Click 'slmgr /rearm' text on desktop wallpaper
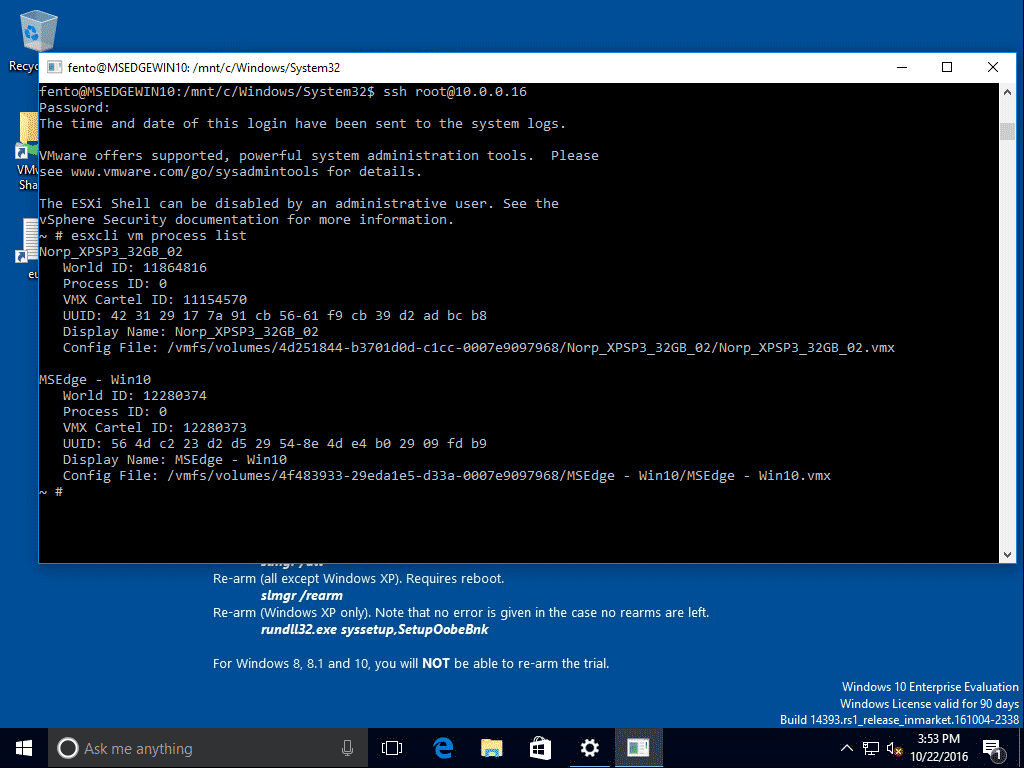Image resolution: width=1024 pixels, height=768 pixels. click(x=302, y=596)
